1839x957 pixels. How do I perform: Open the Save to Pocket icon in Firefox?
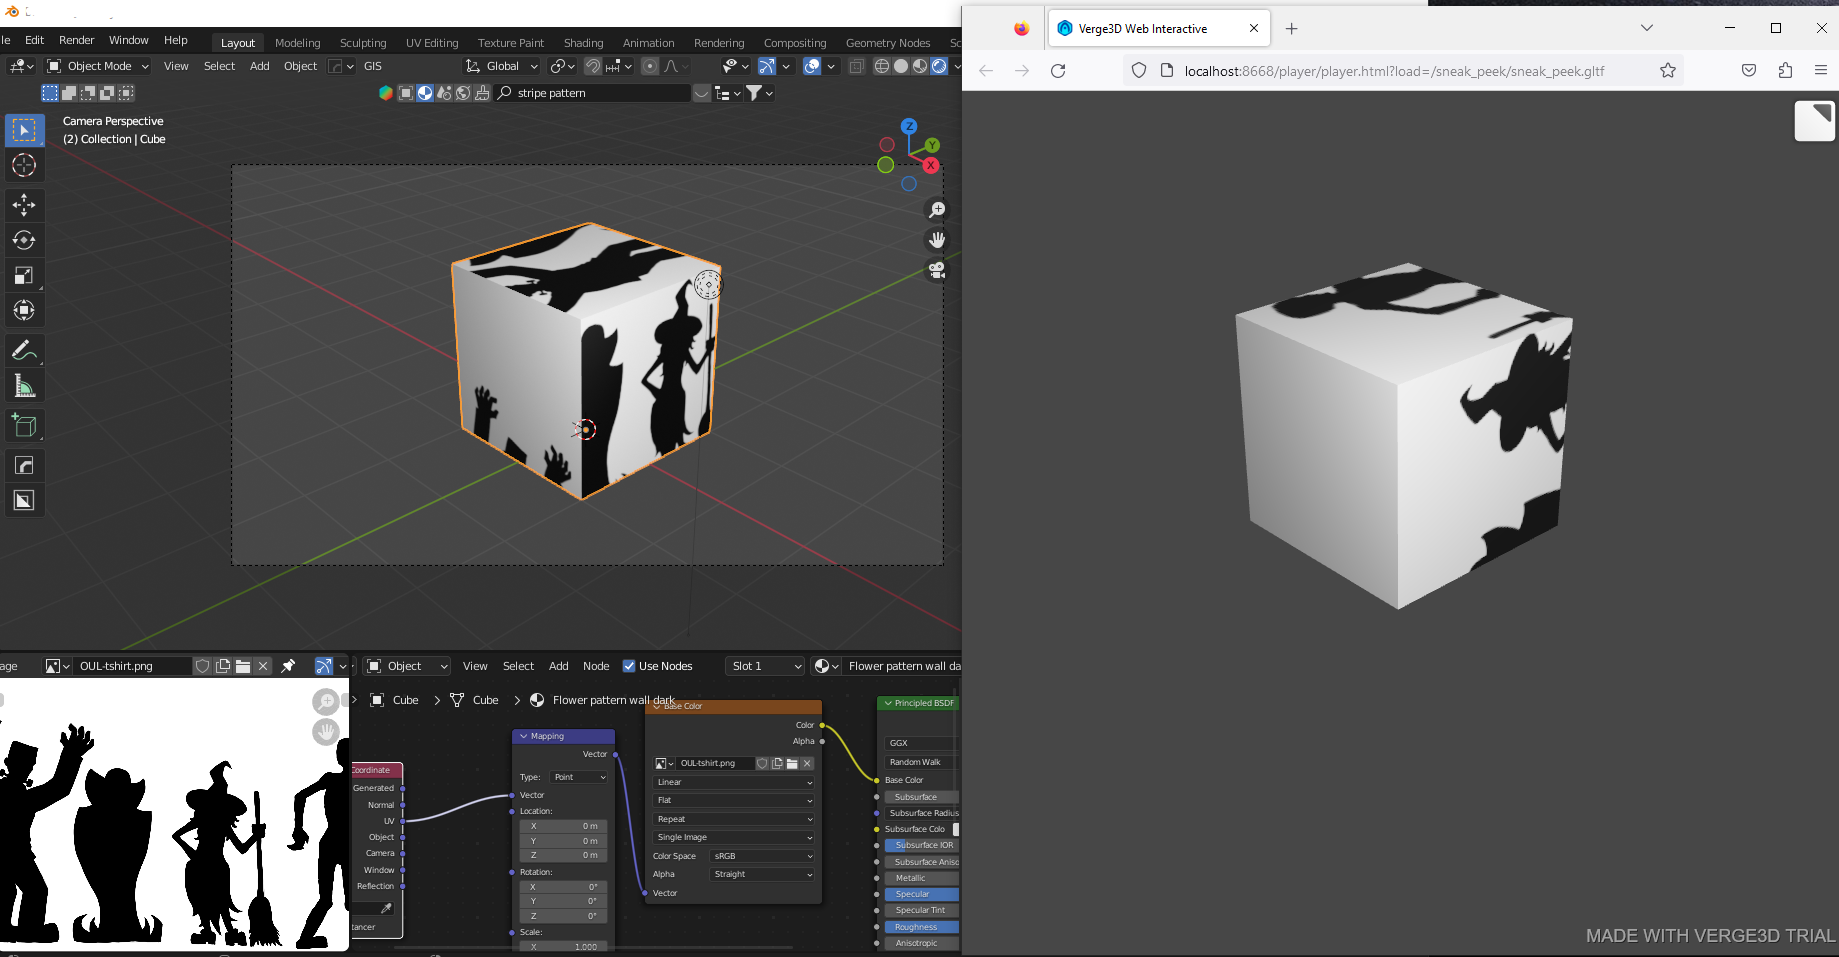click(1749, 70)
